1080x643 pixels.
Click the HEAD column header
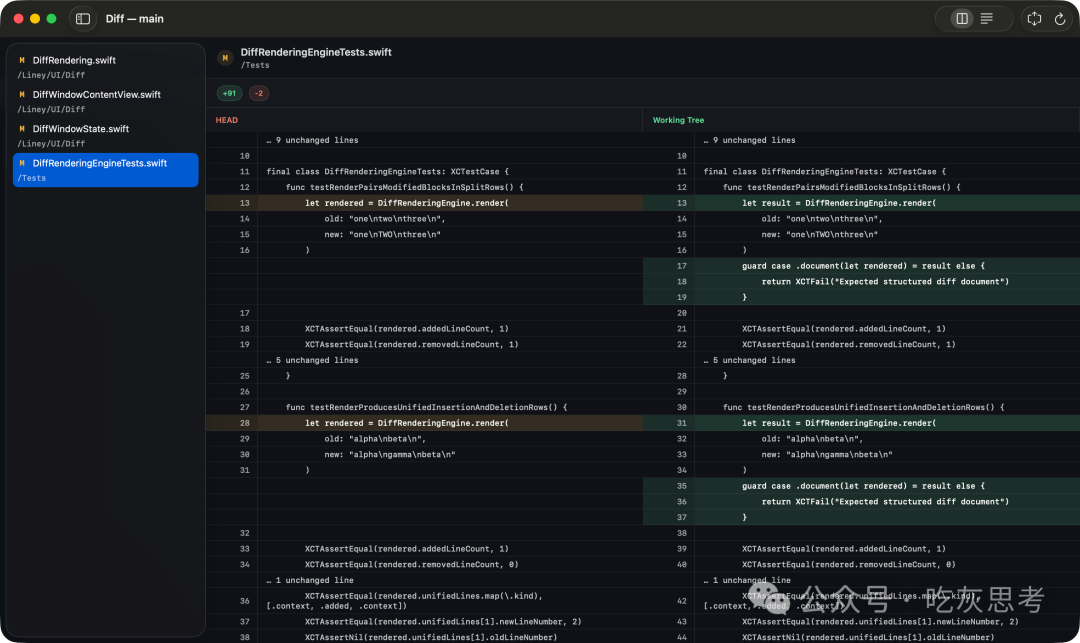[x=227, y=120]
